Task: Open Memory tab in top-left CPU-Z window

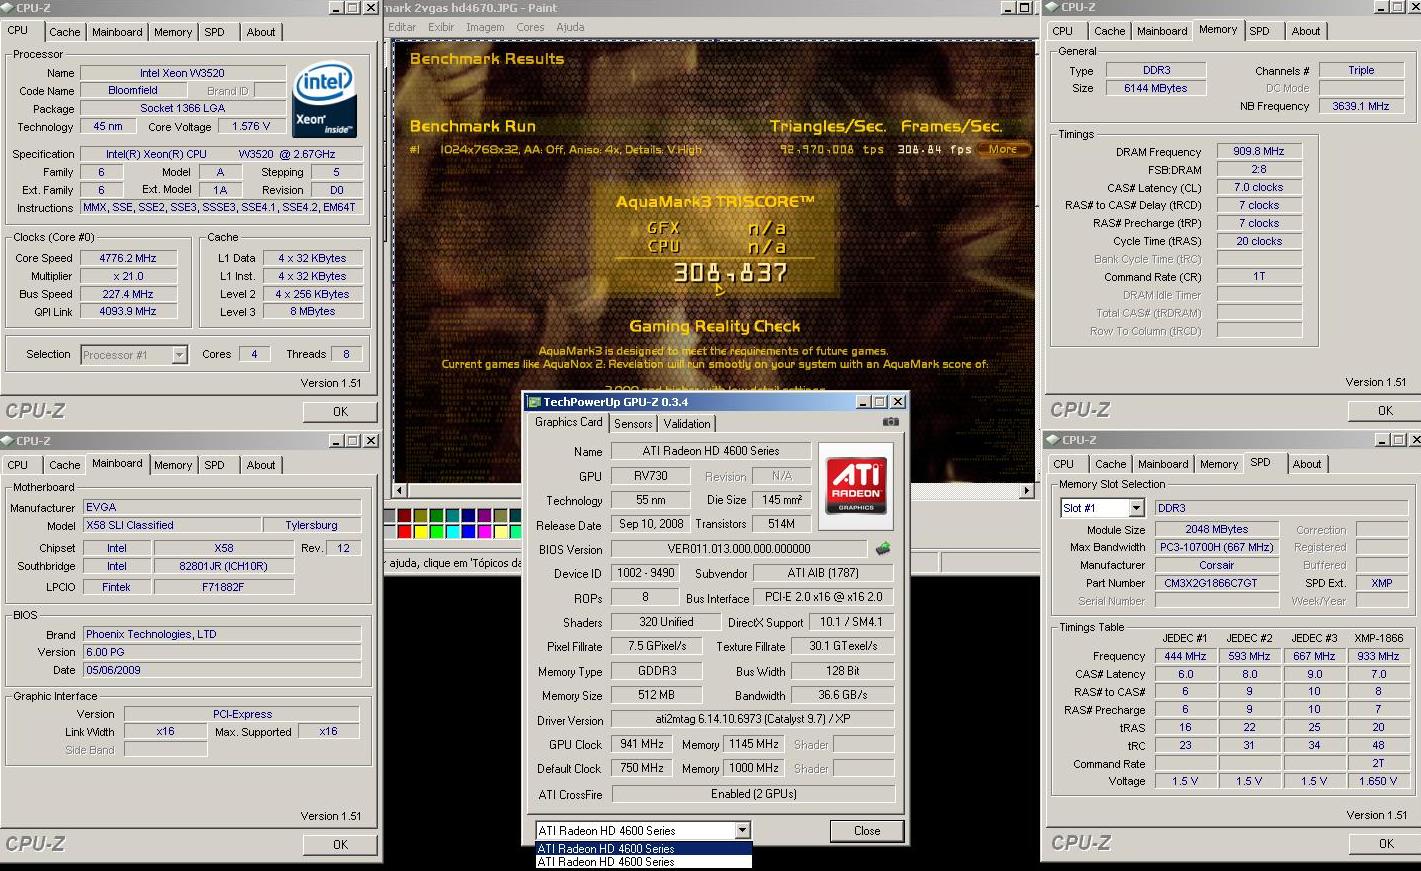Action: [x=173, y=32]
